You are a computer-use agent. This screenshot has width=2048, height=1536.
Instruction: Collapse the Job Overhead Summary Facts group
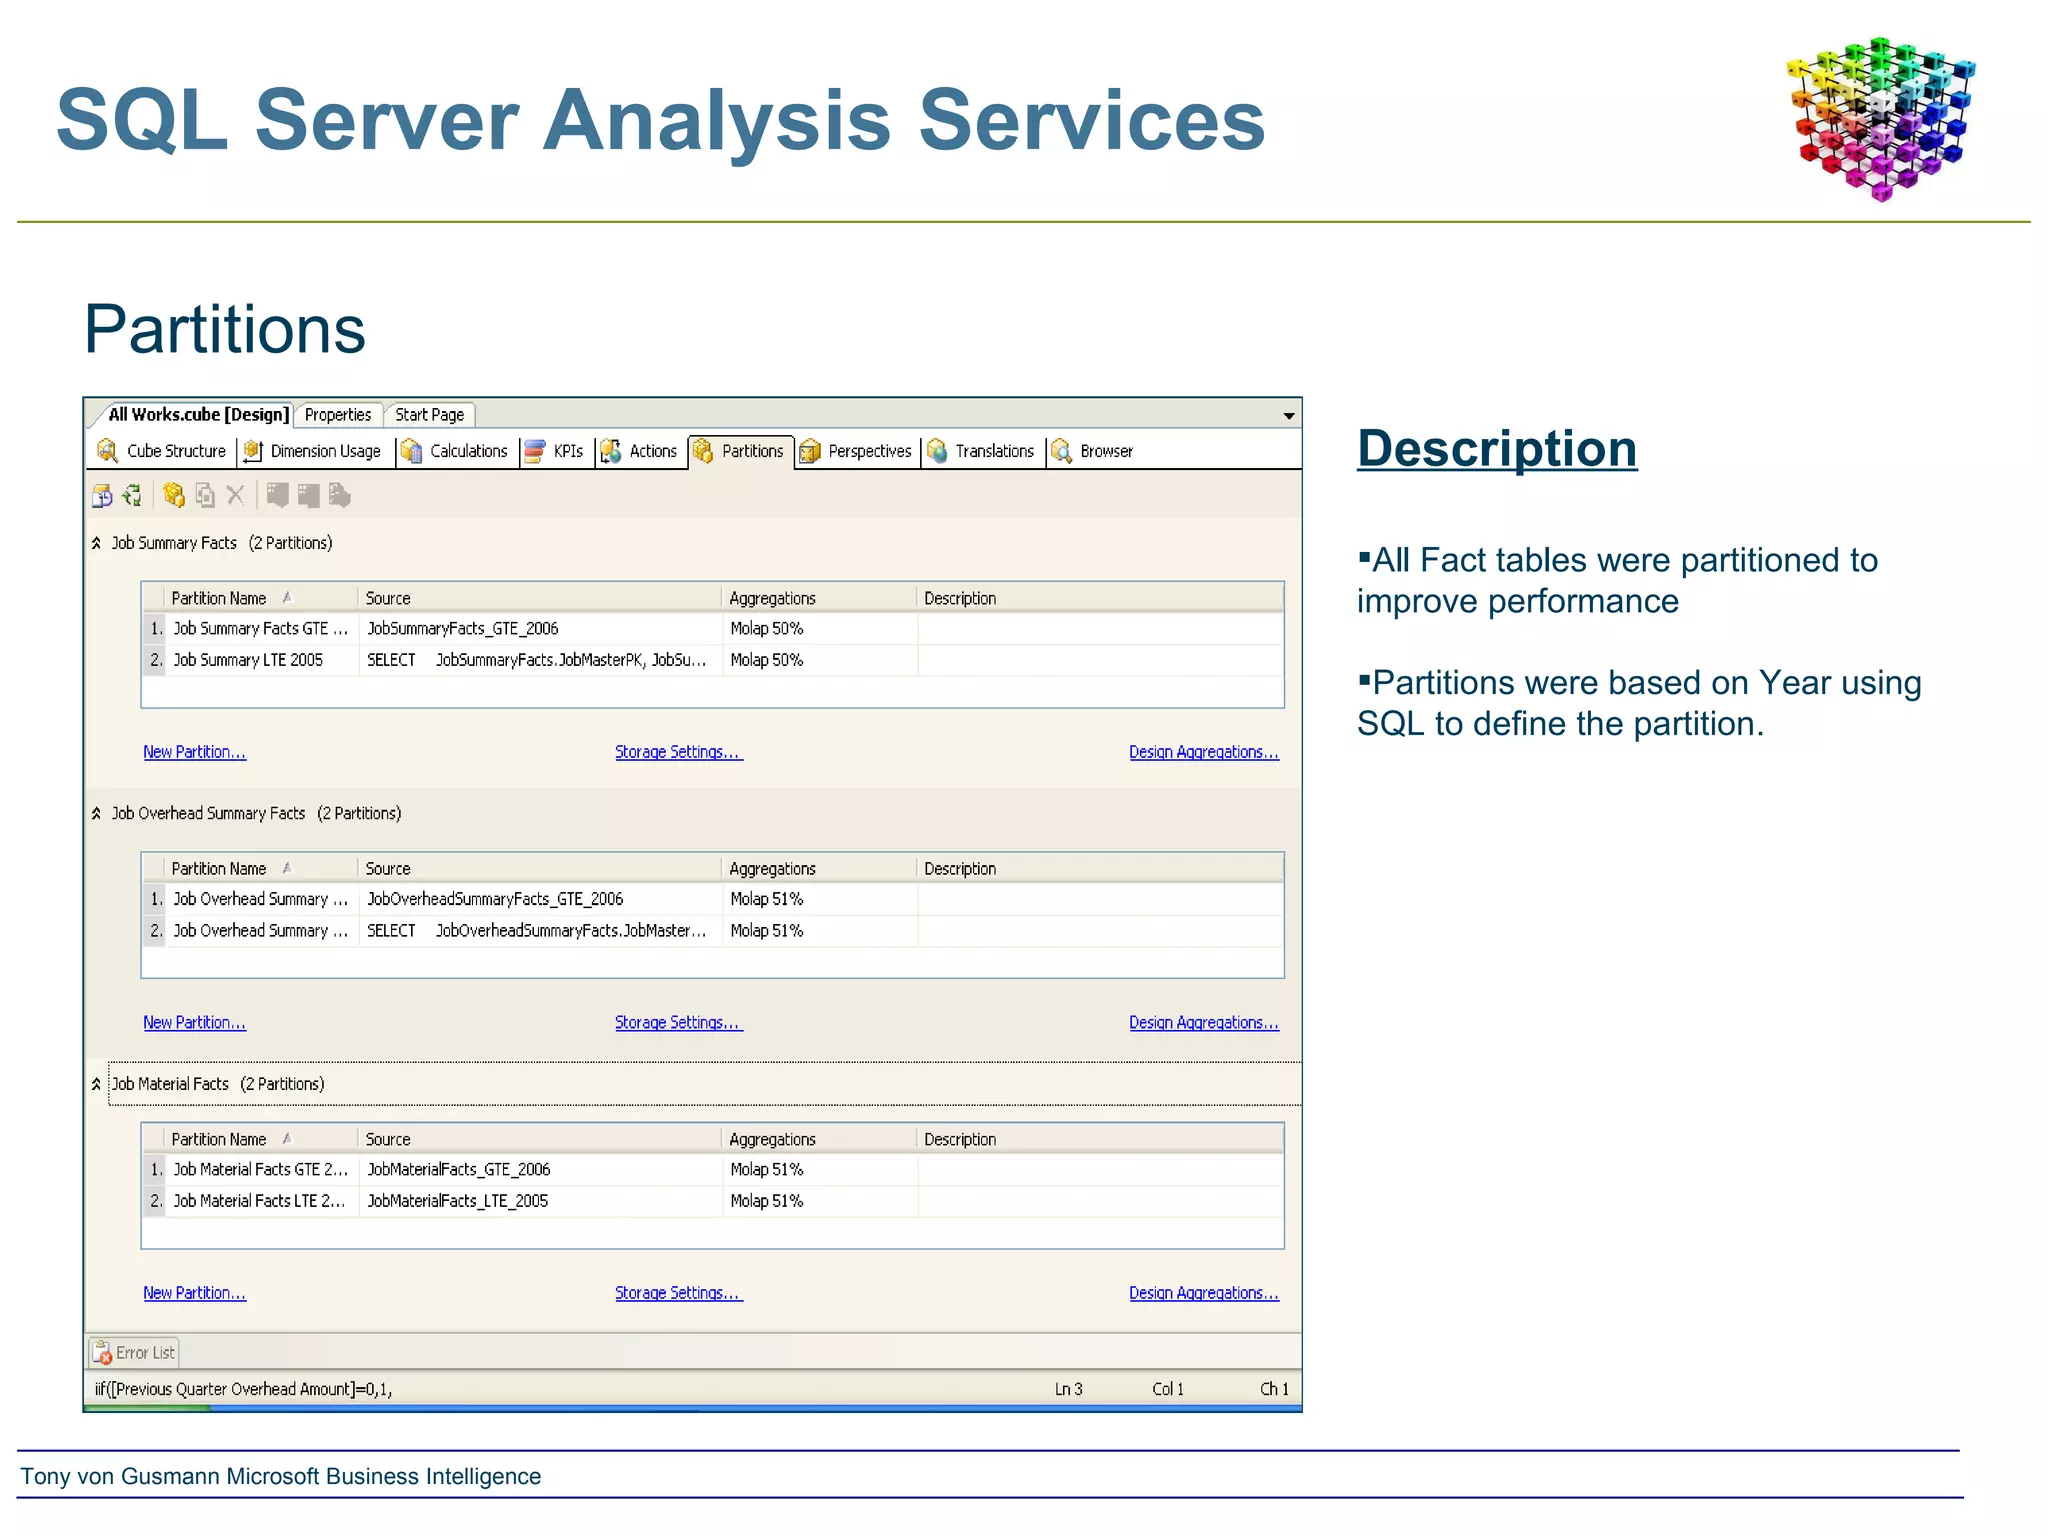(96, 813)
